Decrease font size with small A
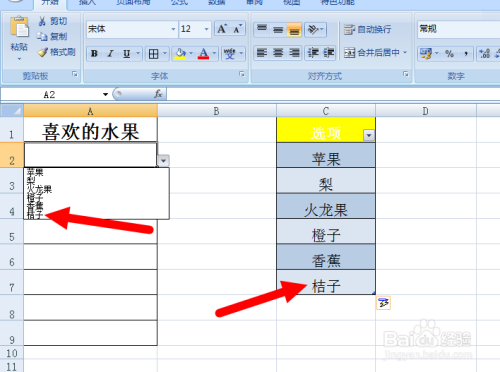 (237, 29)
